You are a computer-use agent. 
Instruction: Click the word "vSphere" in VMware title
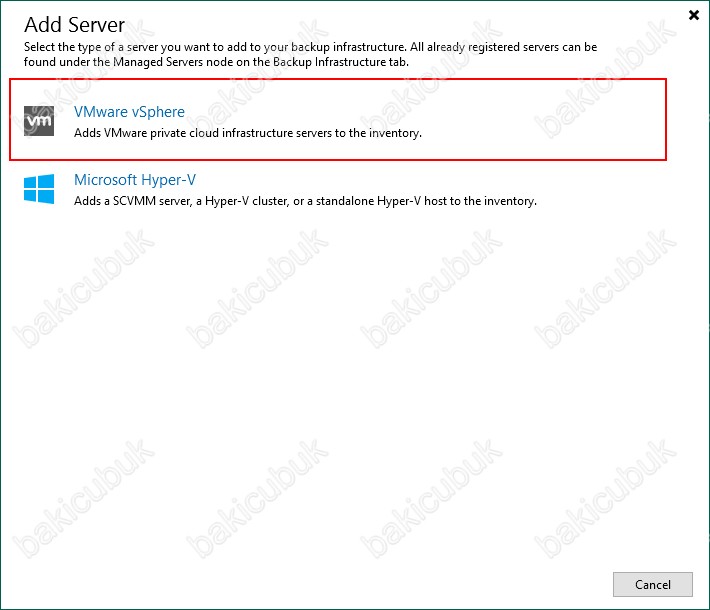coord(158,112)
